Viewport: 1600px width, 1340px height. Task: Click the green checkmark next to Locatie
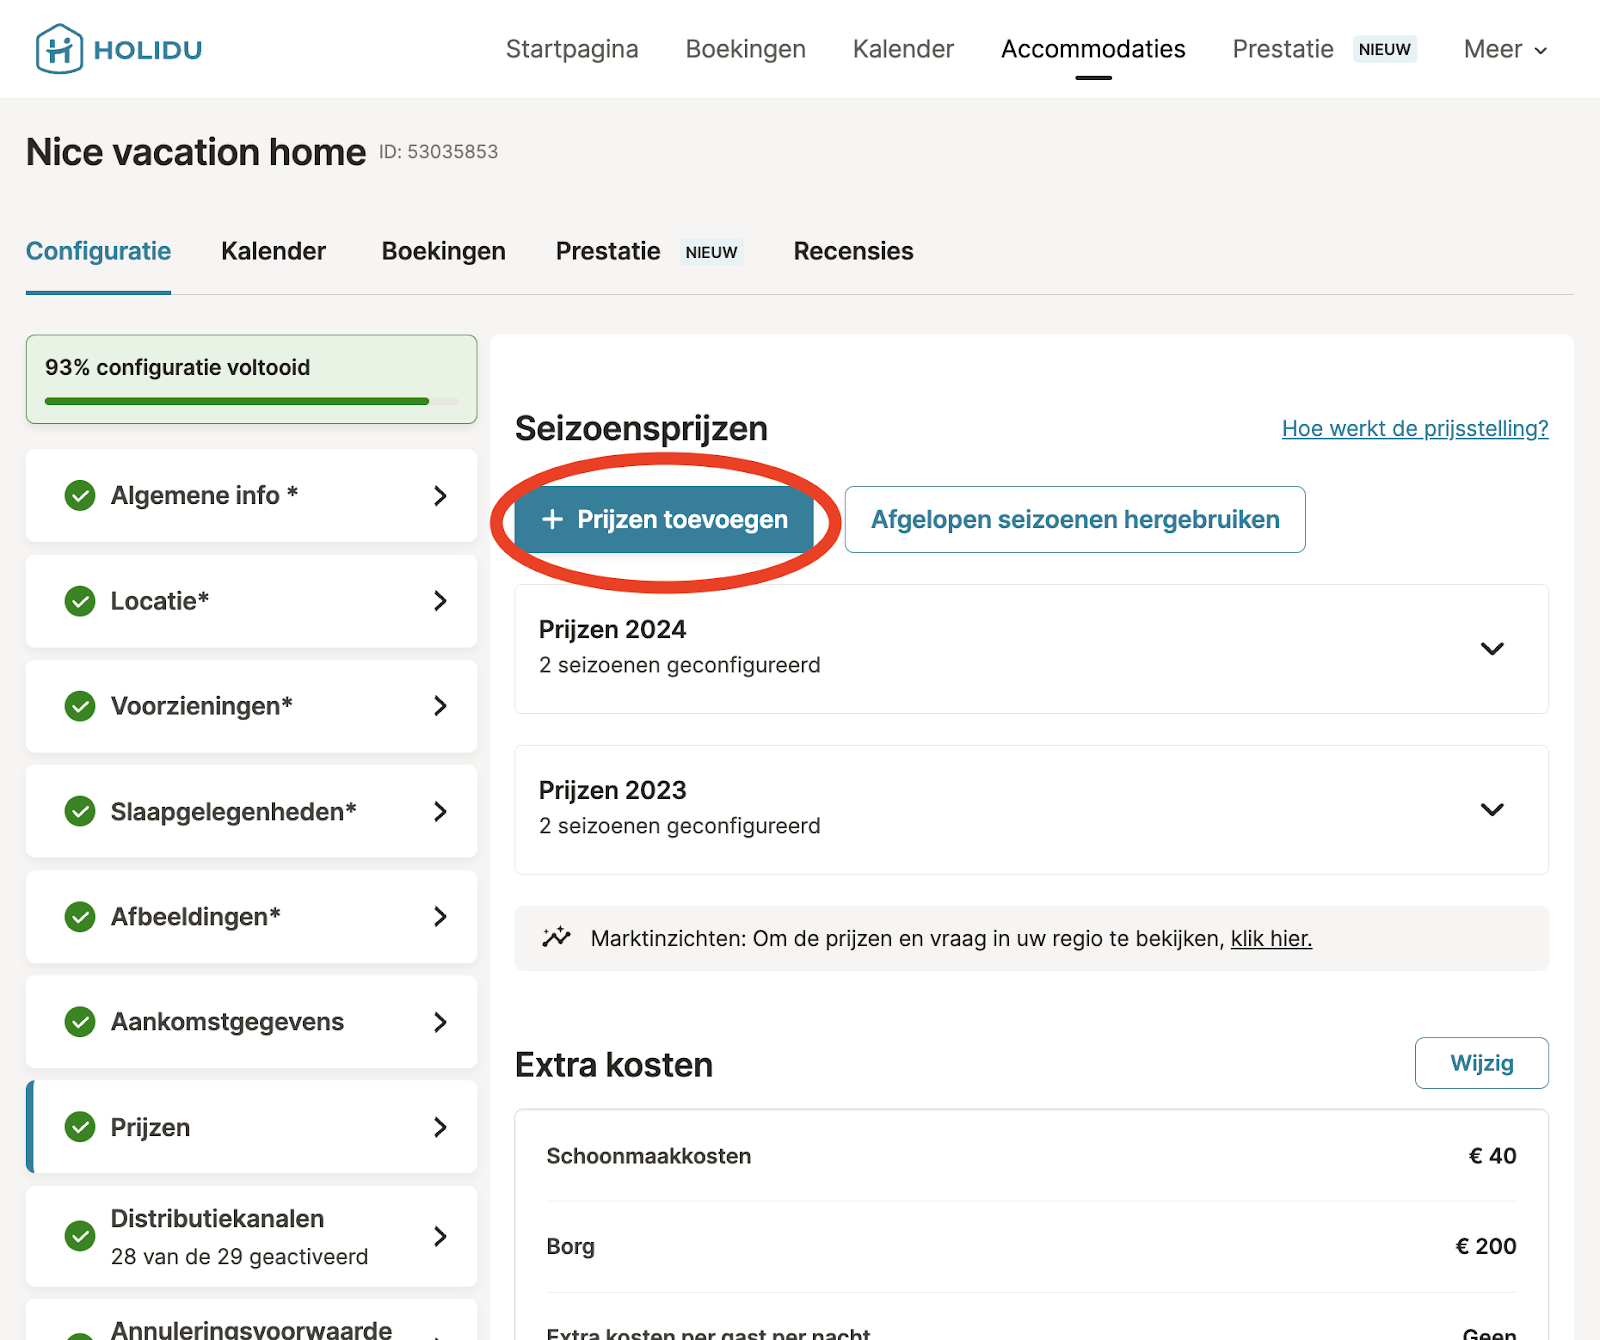coord(80,601)
